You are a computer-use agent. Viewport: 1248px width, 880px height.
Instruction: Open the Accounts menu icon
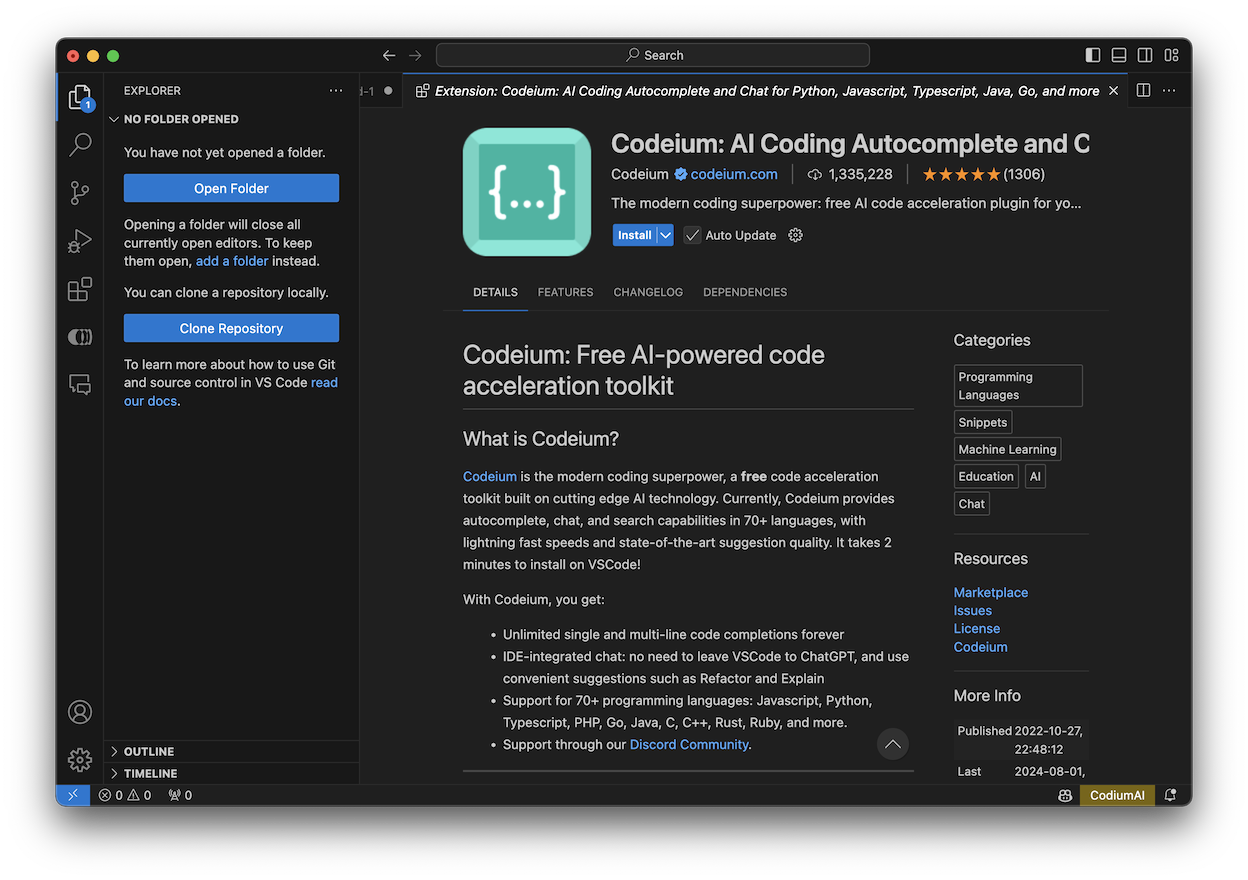(80, 712)
